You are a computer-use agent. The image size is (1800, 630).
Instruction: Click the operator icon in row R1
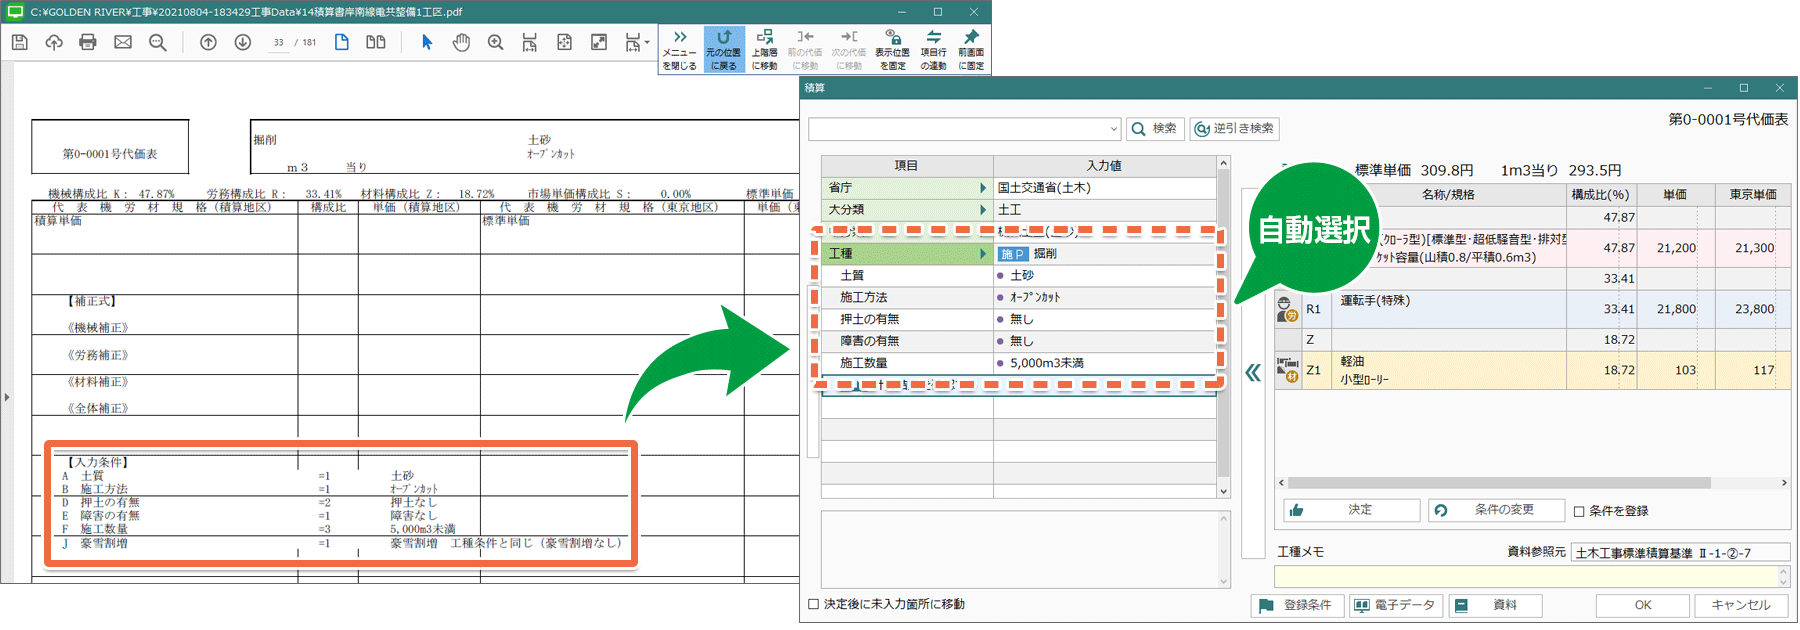pyautogui.click(x=1287, y=309)
